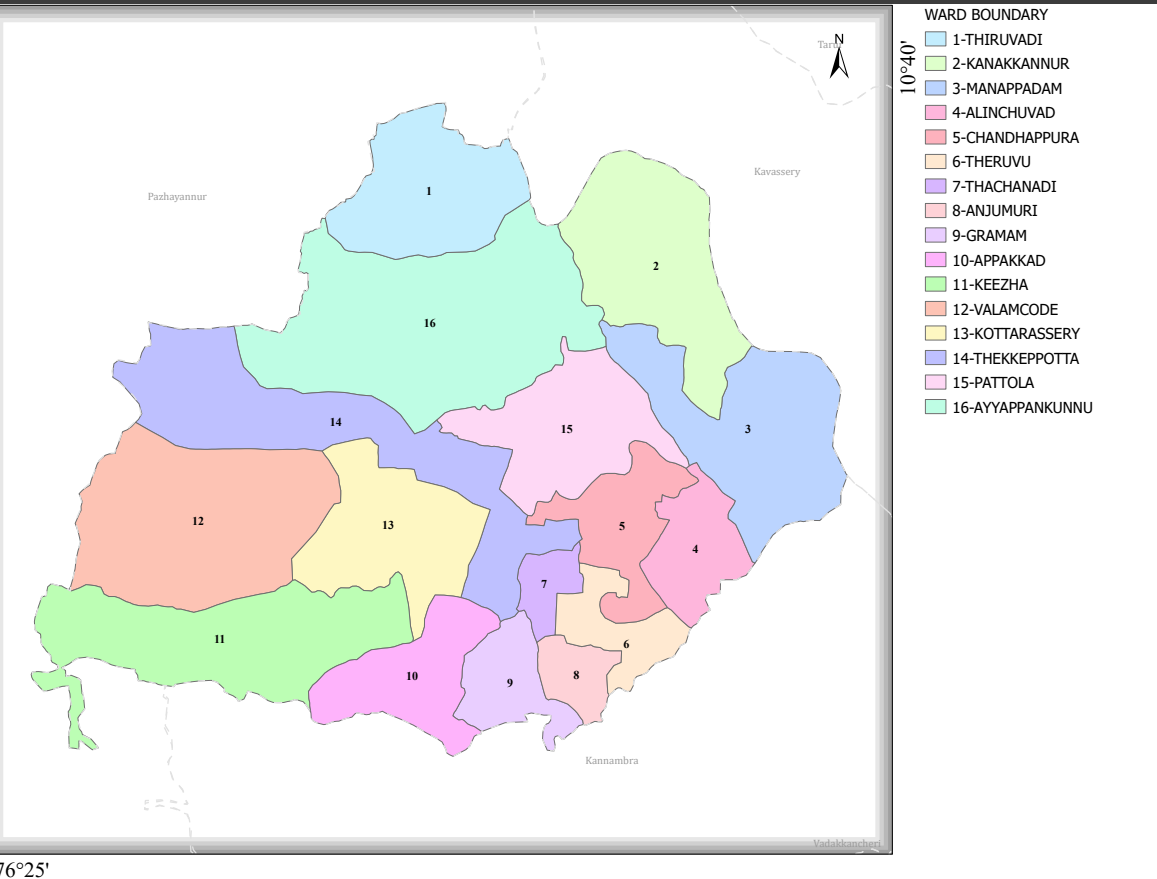Click the Pazhayannur neighbouring area label
The height and width of the screenshot is (879, 1157).
[x=177, y=197]
